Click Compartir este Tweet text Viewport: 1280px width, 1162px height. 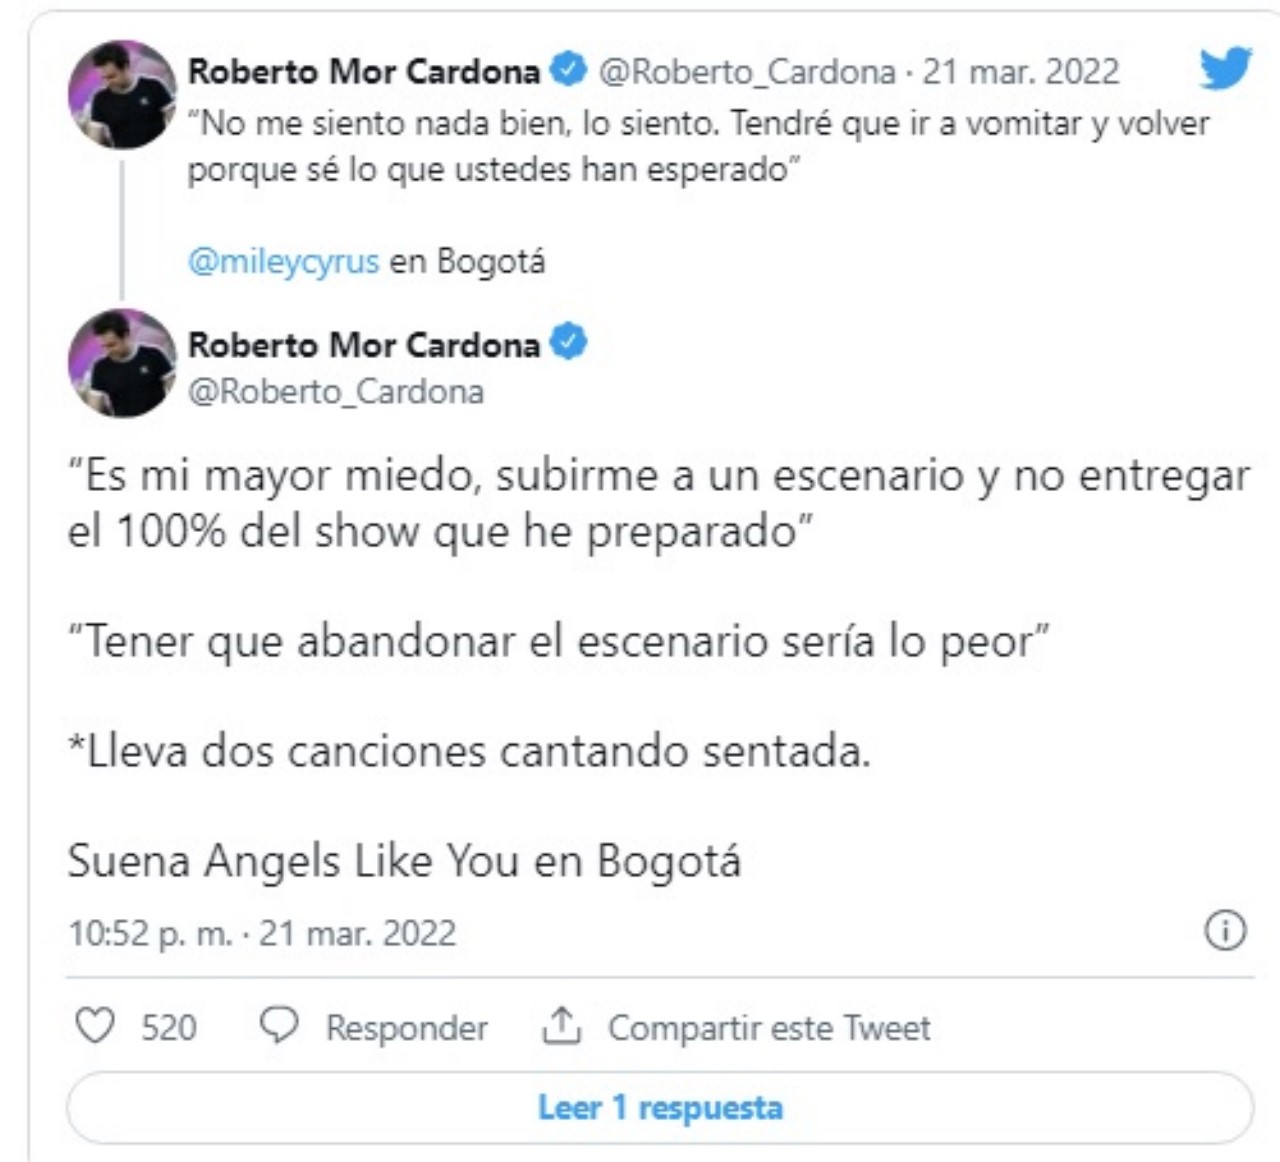pos(769,1028)
